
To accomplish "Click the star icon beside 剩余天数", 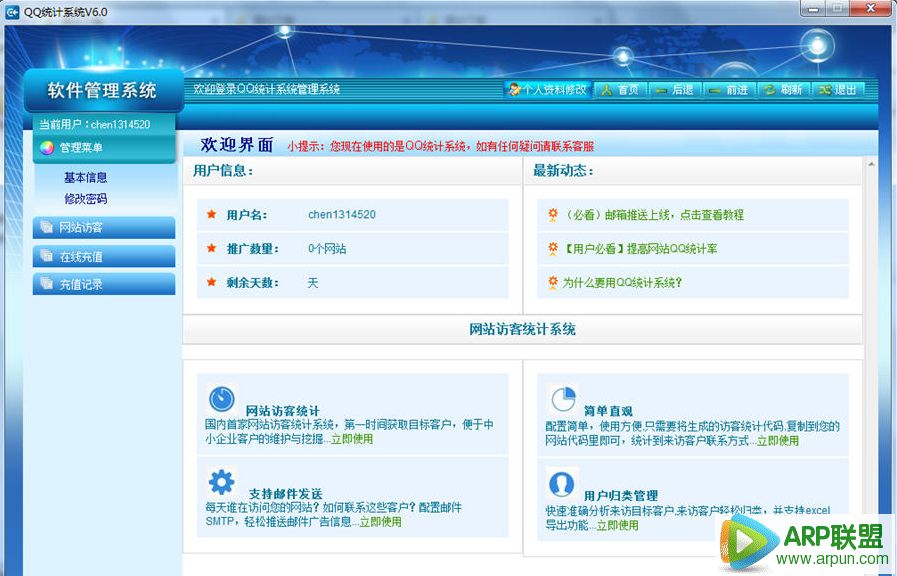I will pyautogui.click(x=212, y=282).
